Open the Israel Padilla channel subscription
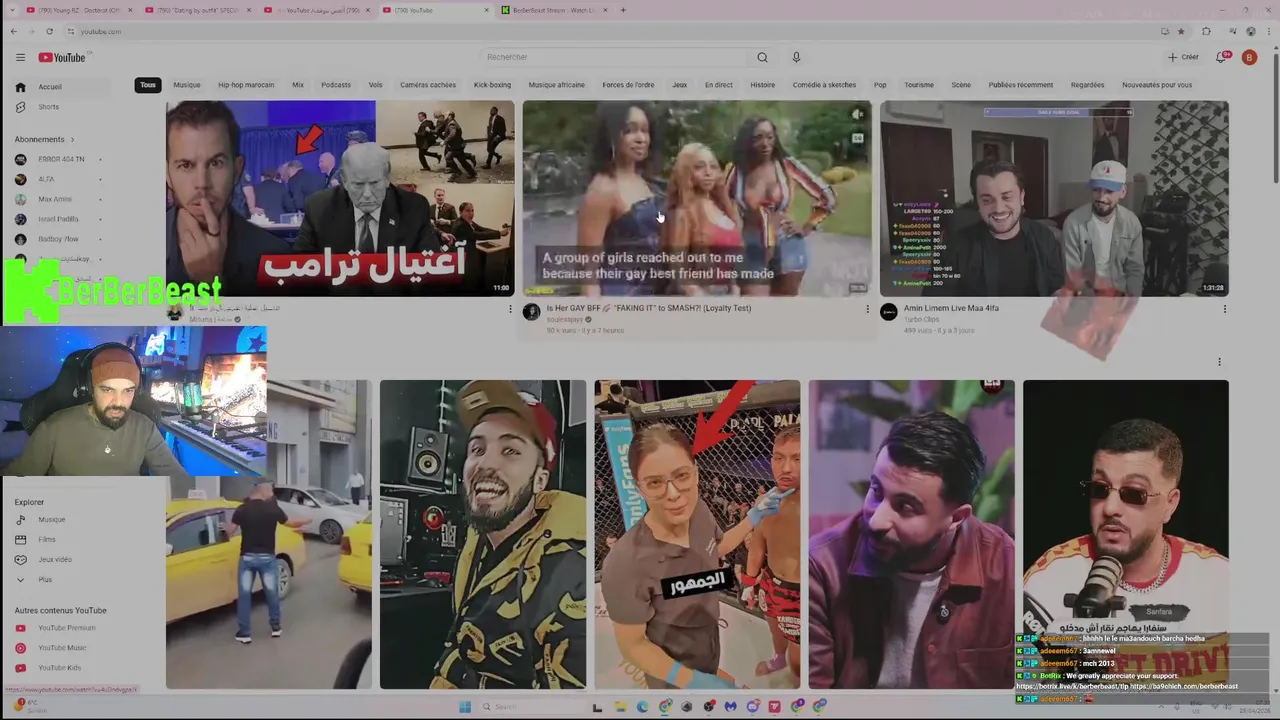The image size is (1280, 720). (60, 219)
